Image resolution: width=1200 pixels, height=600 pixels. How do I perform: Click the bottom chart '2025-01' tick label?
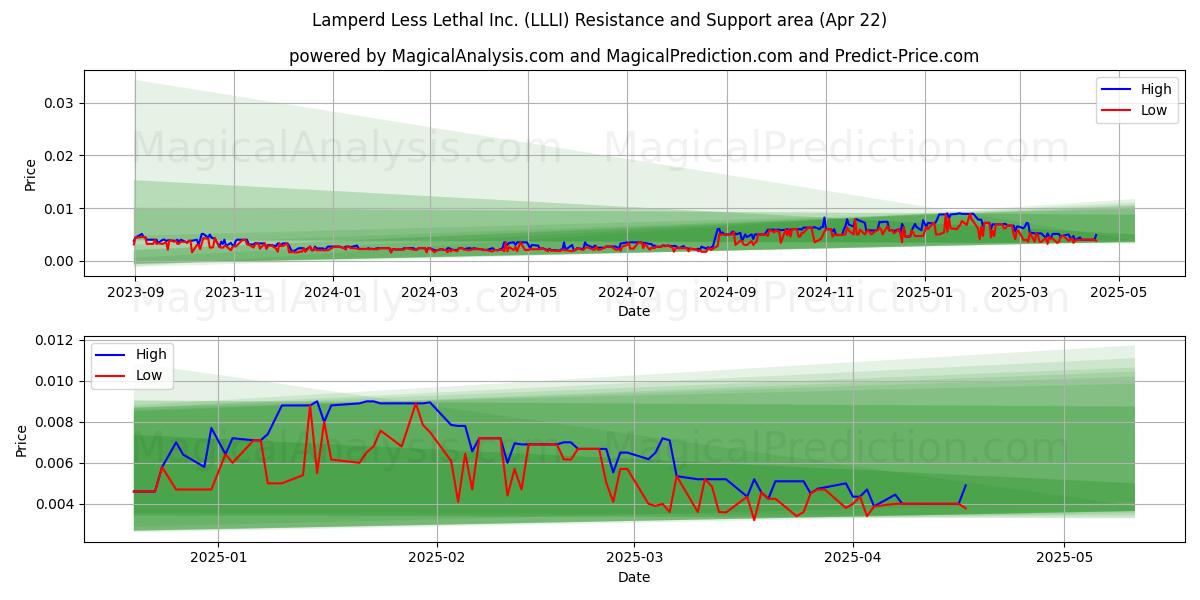218,557
